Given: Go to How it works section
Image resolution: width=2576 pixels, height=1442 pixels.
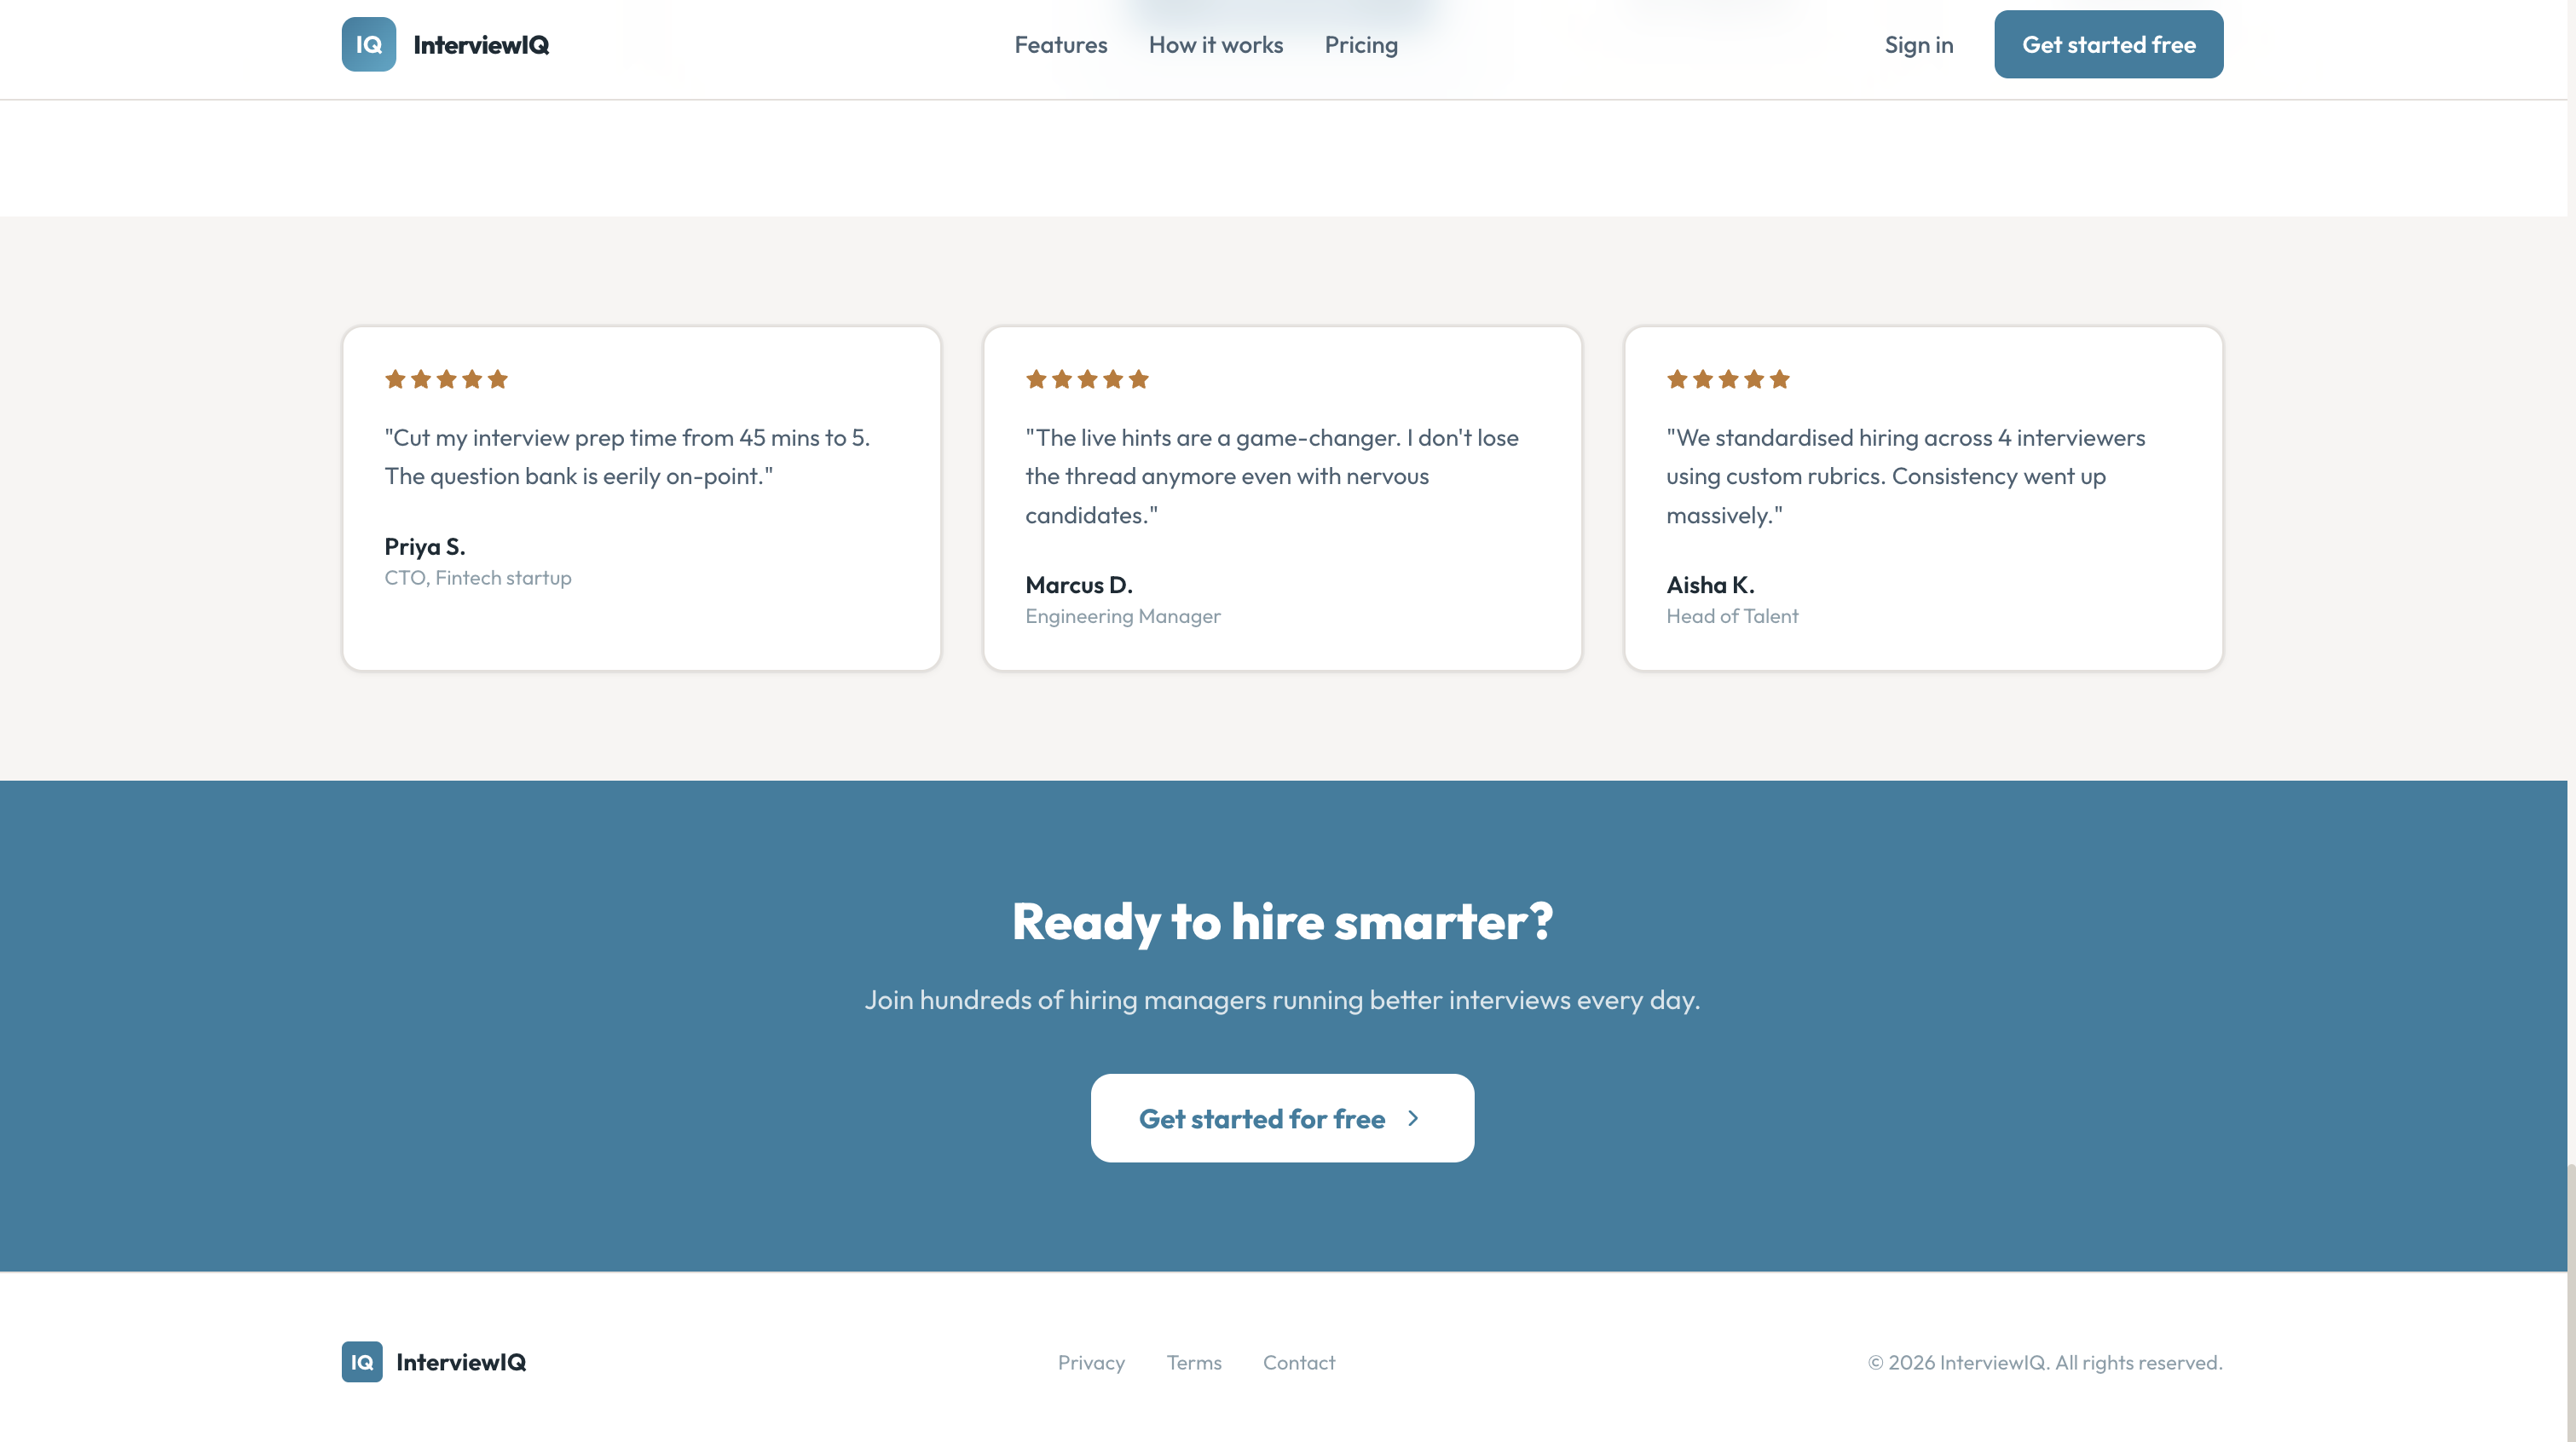Looking at the screenshot, I should [1215, 45].
